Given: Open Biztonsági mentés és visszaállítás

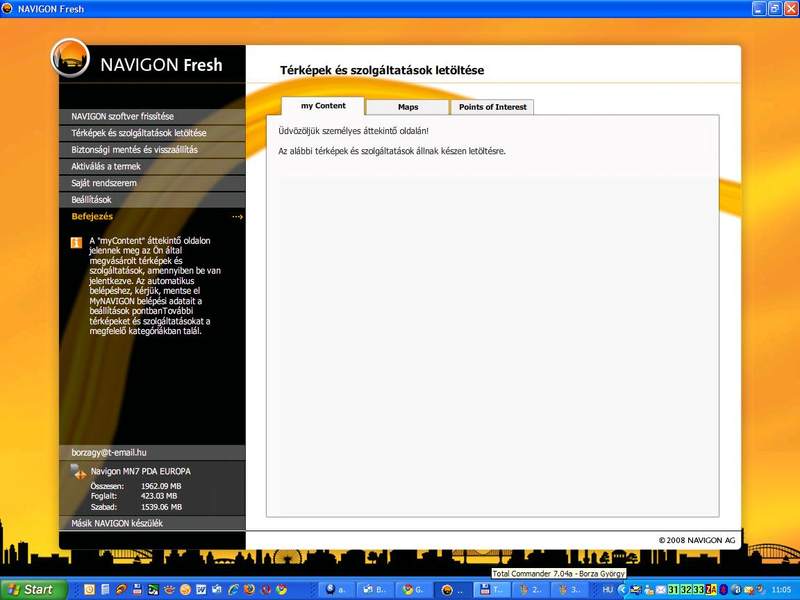Looking at the screenshot, I should (152, 150).
